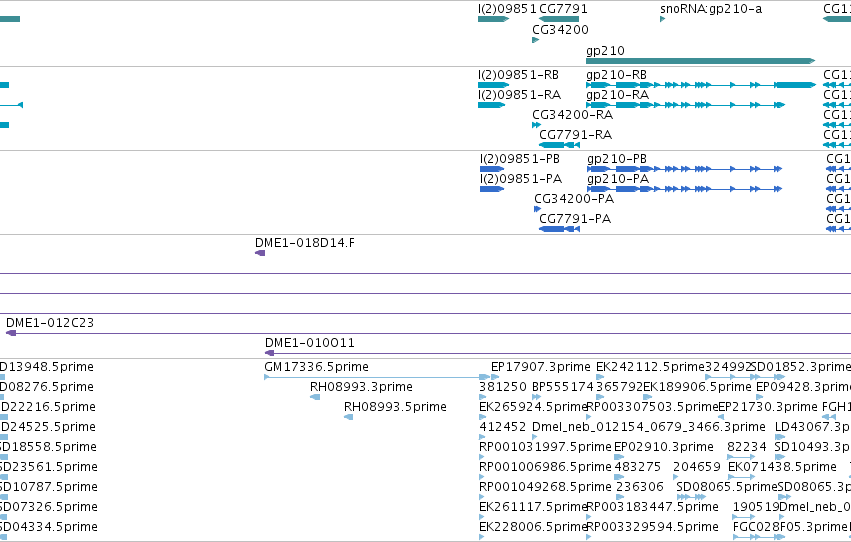Click the DME1-018D14.F purple arrow feature
This screenshot has height=542, width=851.
[260, 253]
